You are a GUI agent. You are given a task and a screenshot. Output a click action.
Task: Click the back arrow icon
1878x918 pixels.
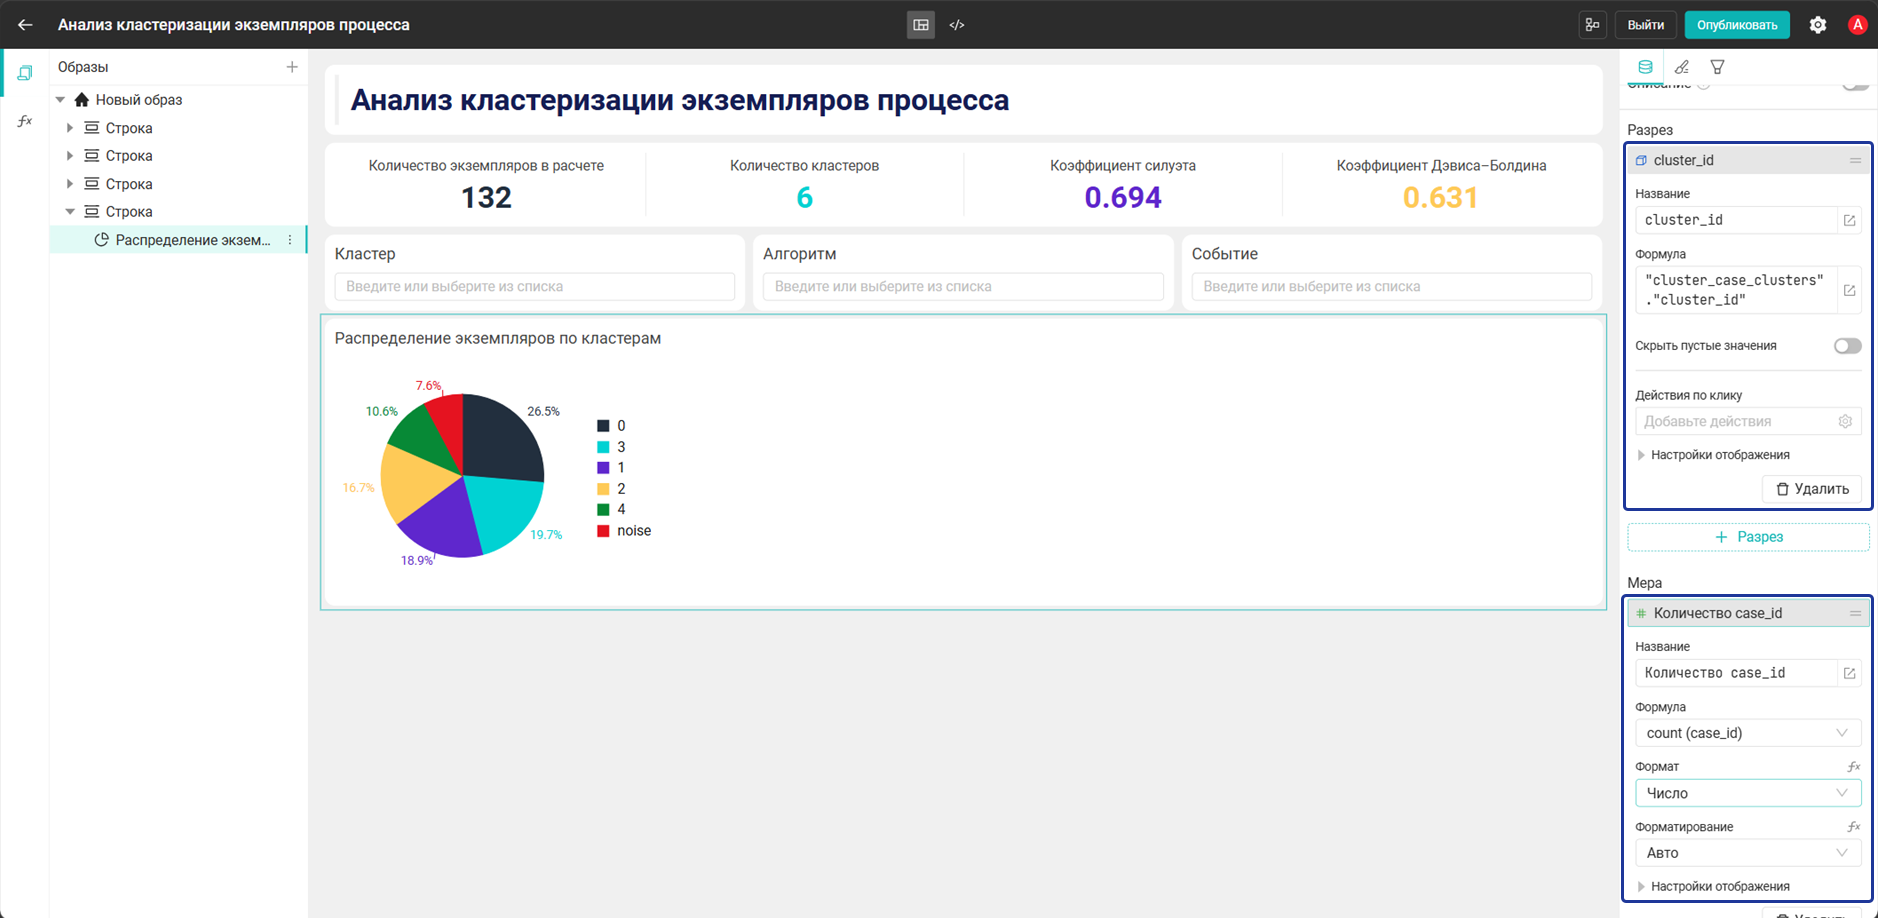(x=25, y=25)
